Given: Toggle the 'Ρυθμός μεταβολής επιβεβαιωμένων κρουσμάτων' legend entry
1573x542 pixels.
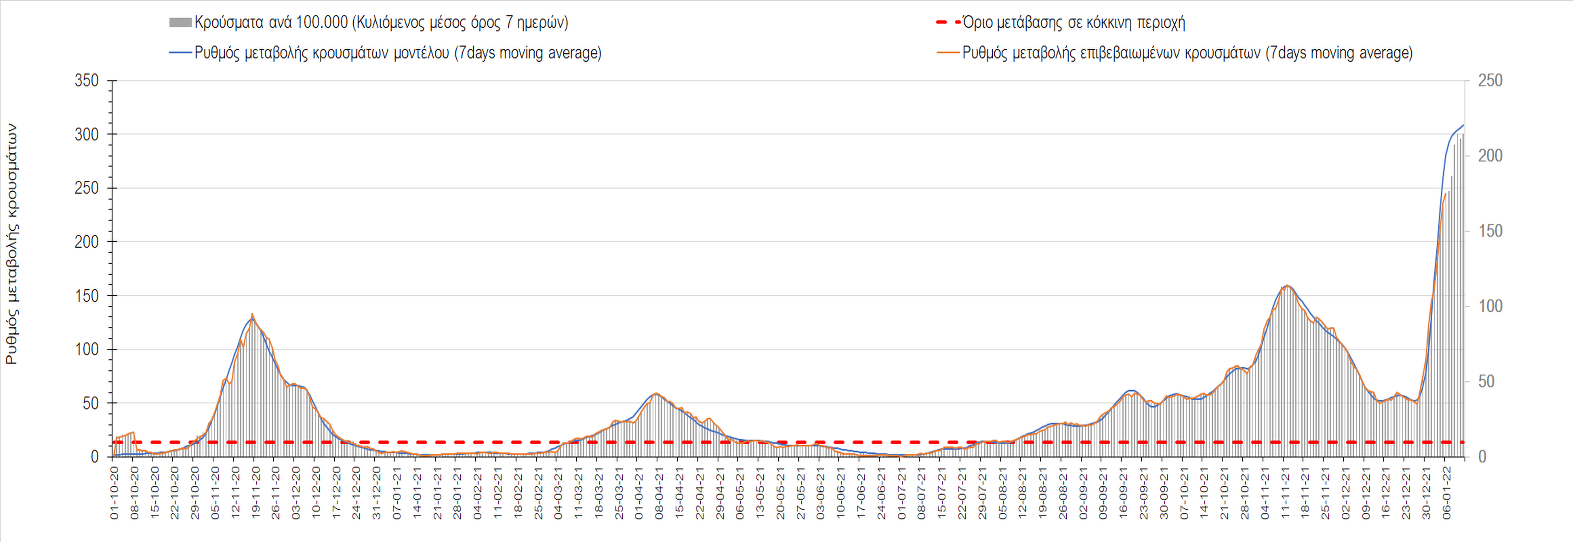Looking at the screenshot, I should pos(1187,53).
